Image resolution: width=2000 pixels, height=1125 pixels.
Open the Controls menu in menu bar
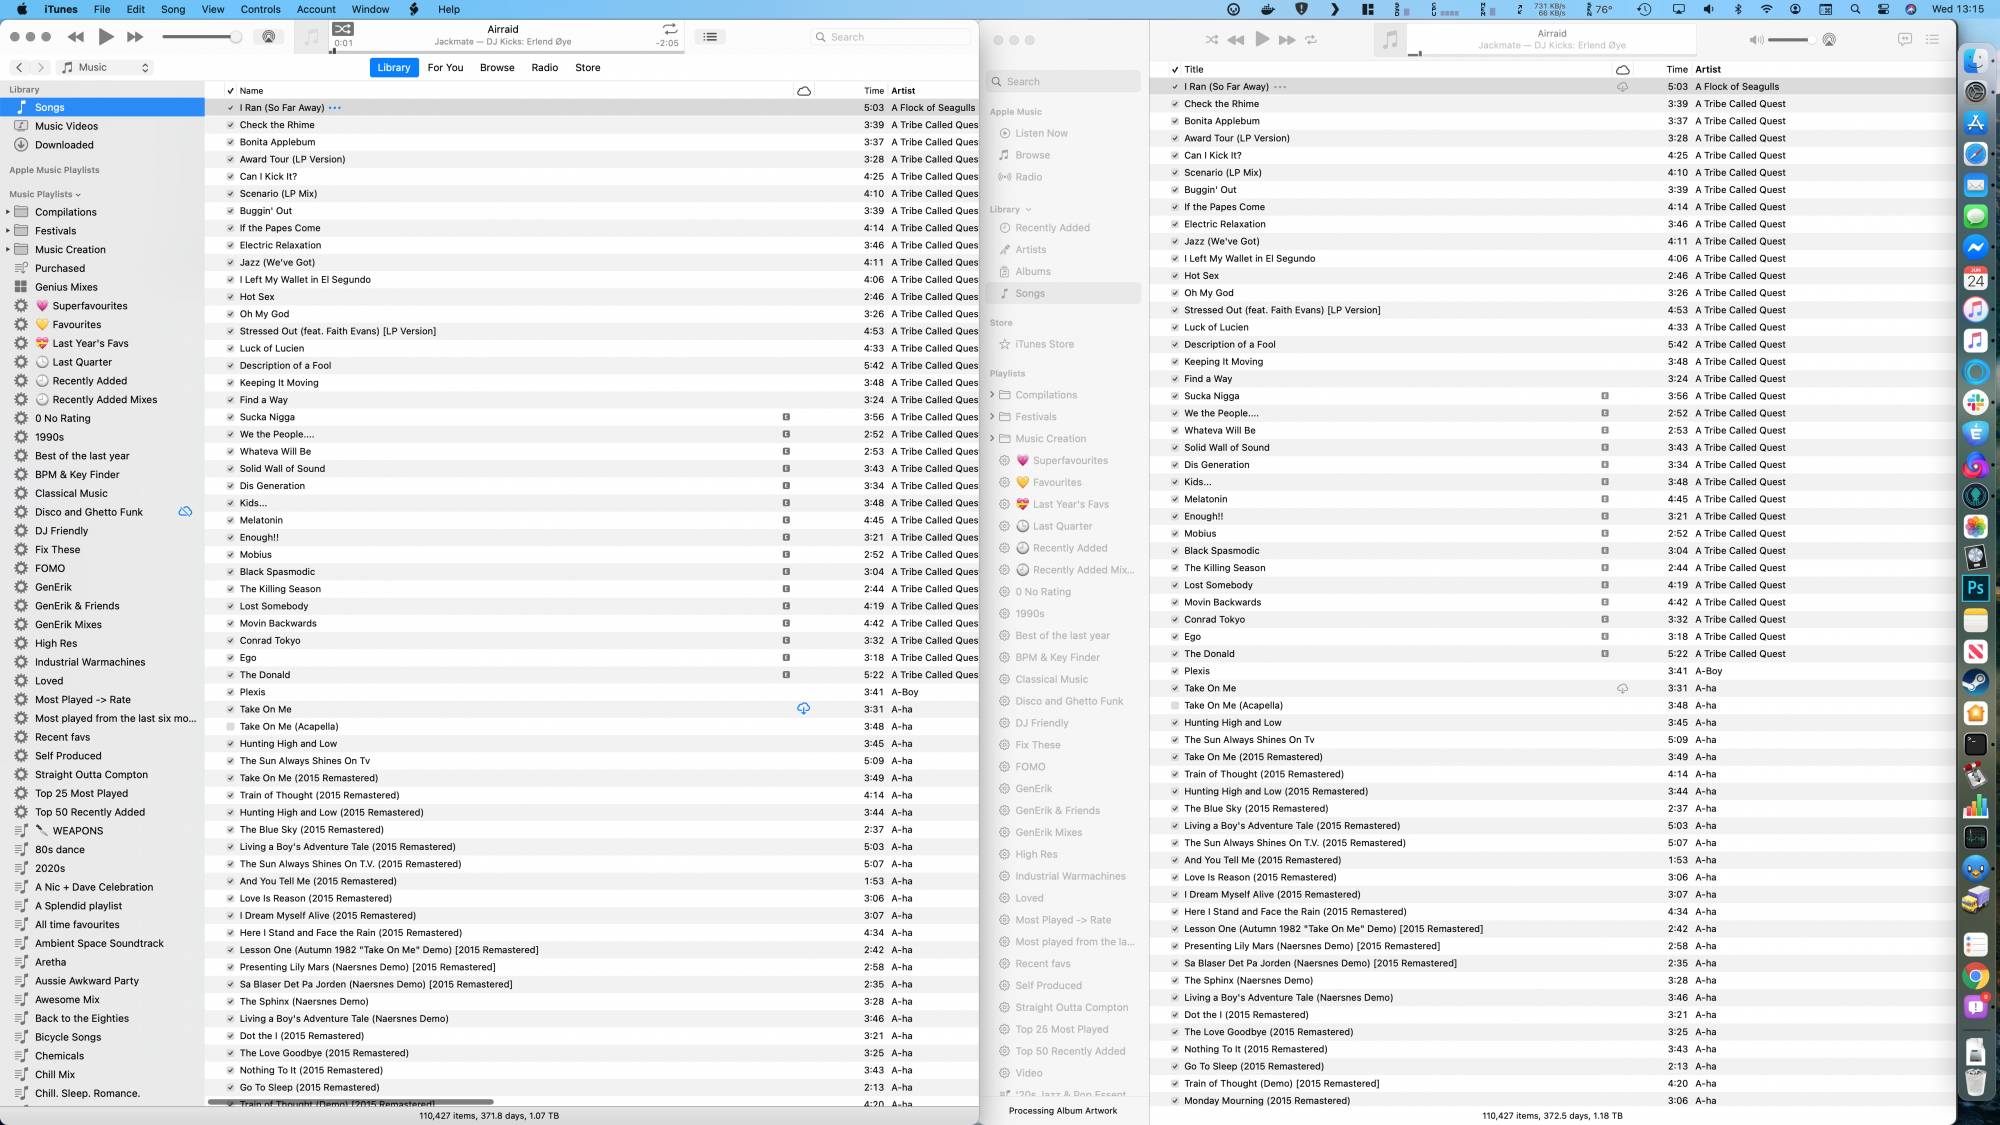tap(260, 9)
